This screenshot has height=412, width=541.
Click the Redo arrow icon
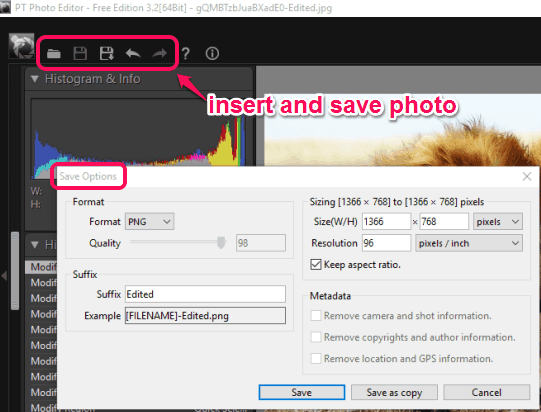coord(159,53)
